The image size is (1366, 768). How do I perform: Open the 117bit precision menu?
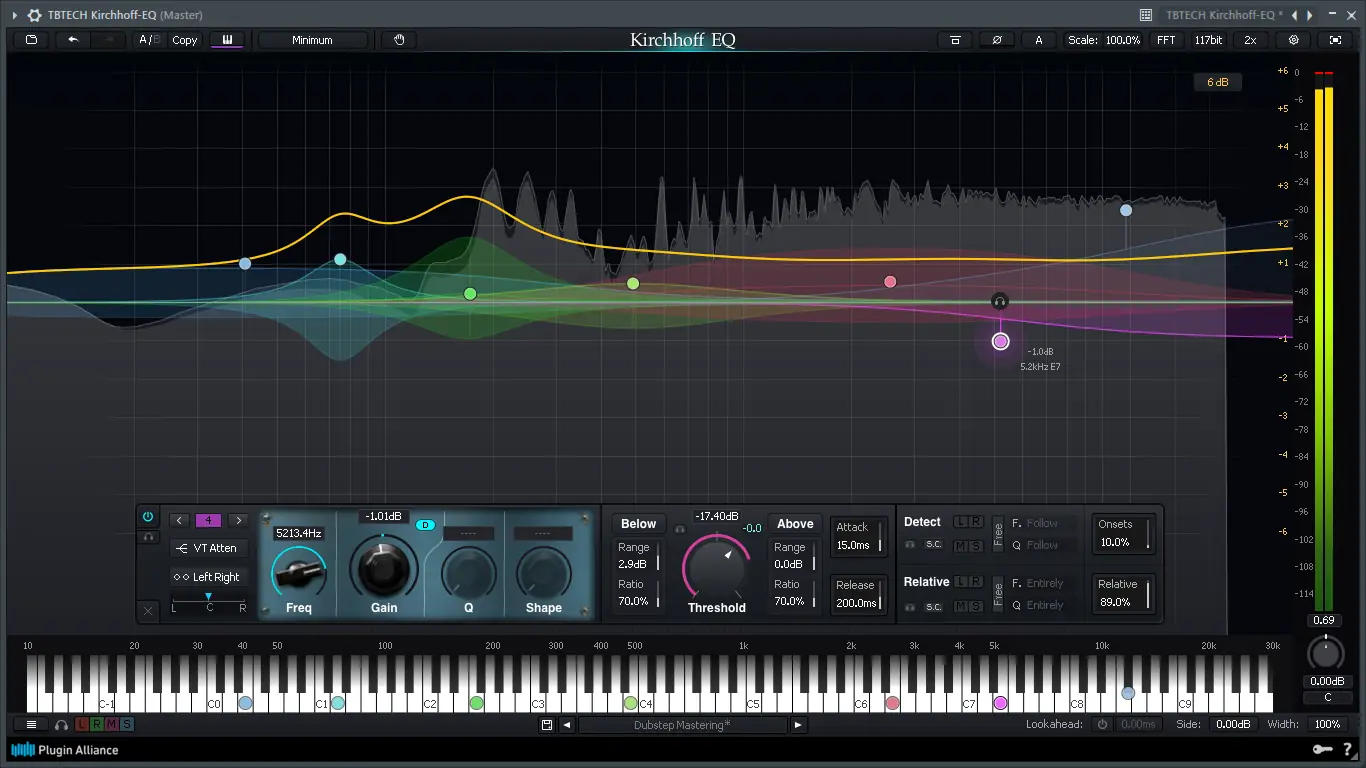1208,40
